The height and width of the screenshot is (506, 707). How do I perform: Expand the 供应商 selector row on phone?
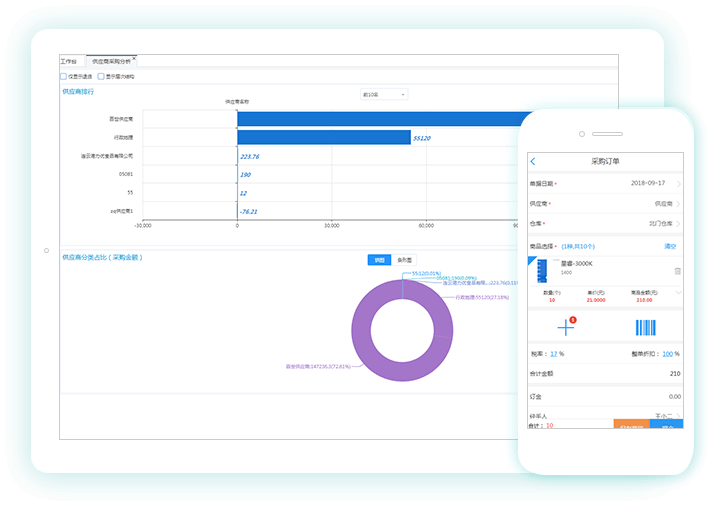tap(679, 204)
